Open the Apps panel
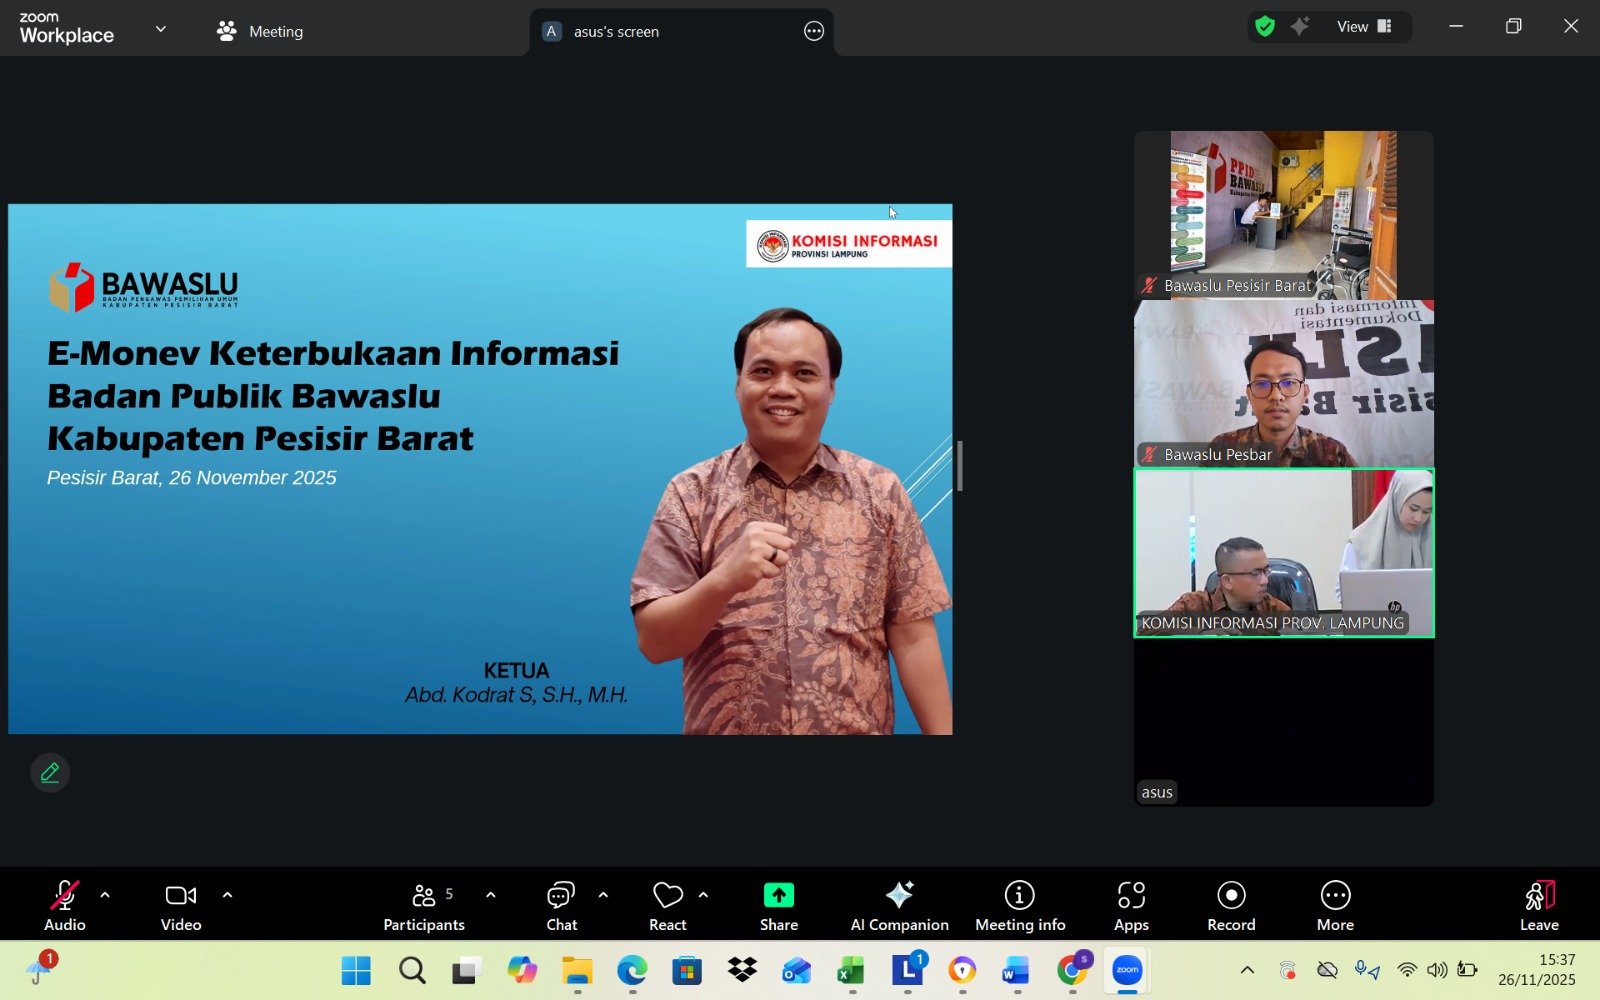This screenshot has width=1600, height=1000. point(1131,905)
